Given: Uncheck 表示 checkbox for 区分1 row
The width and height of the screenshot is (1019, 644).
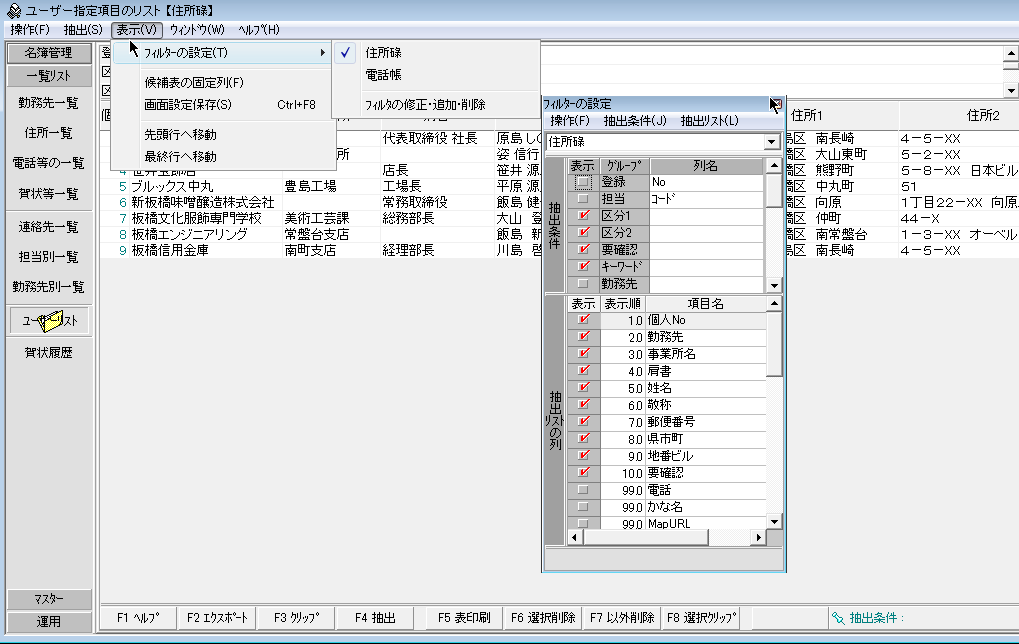Looking at the screenshot, I should 583,216.
